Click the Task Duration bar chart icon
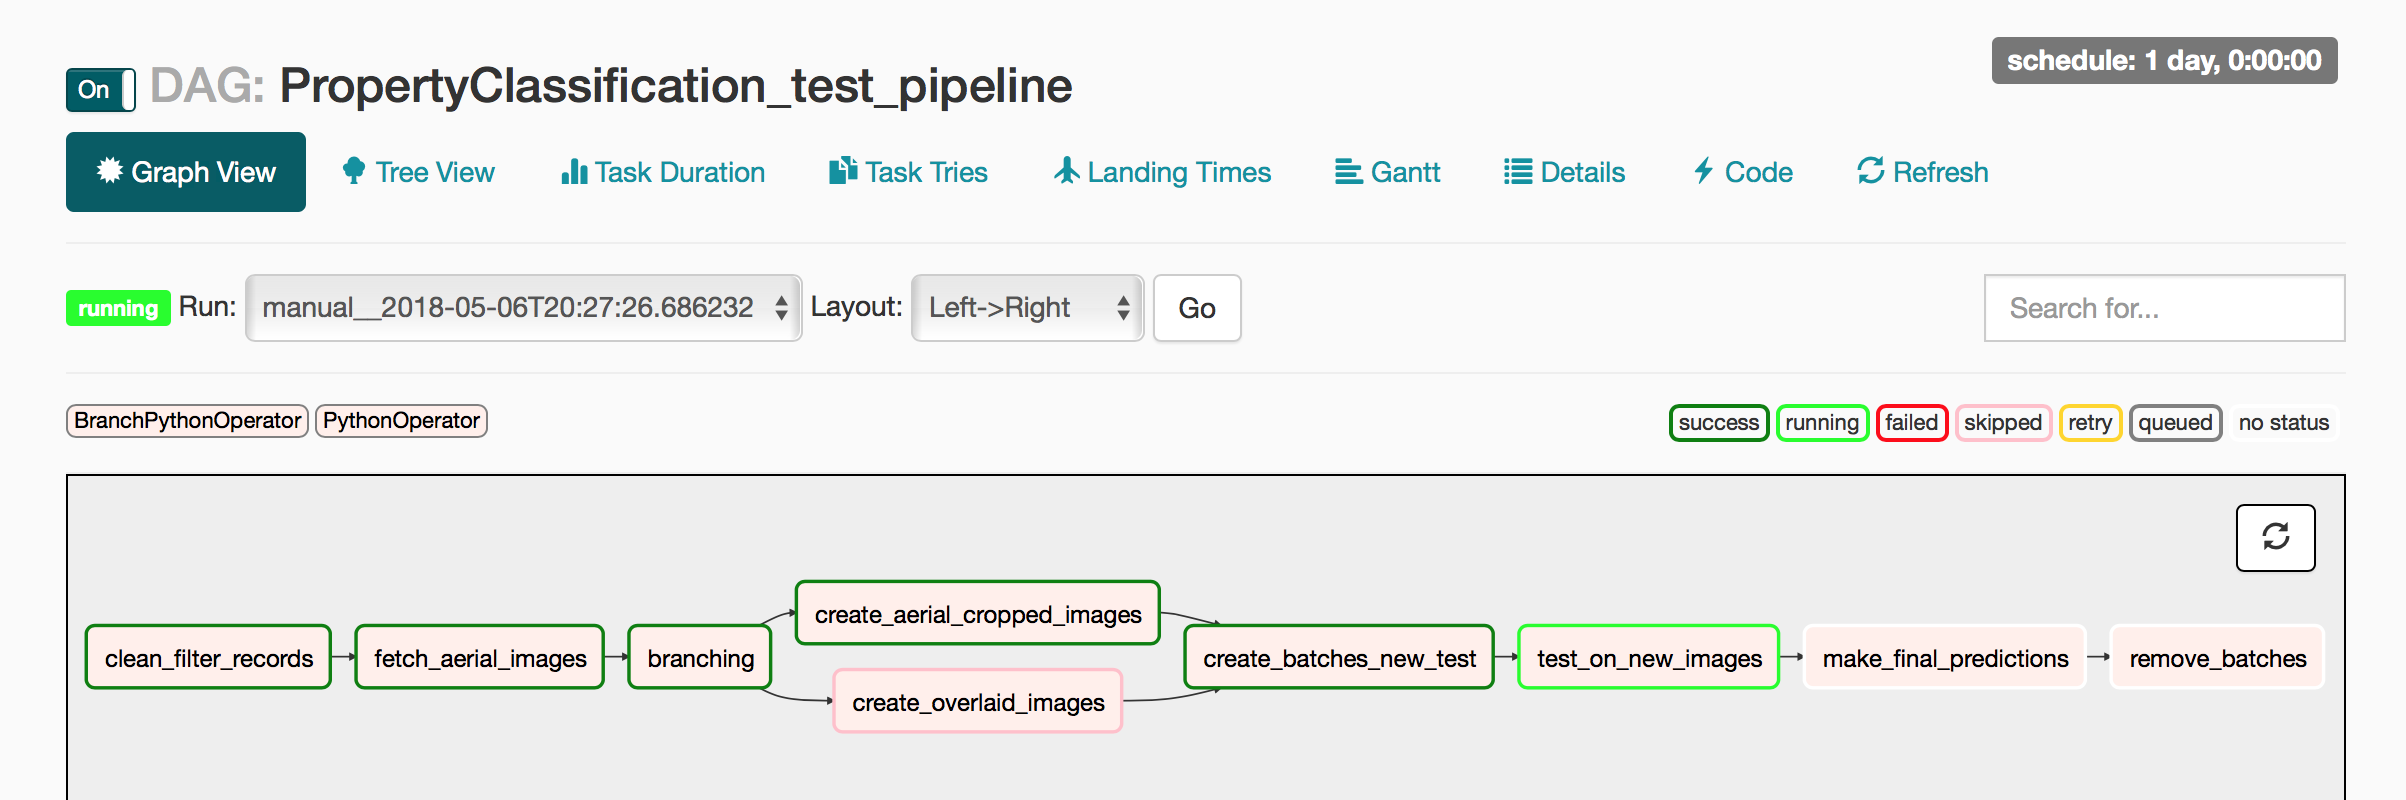 (574, 171)
